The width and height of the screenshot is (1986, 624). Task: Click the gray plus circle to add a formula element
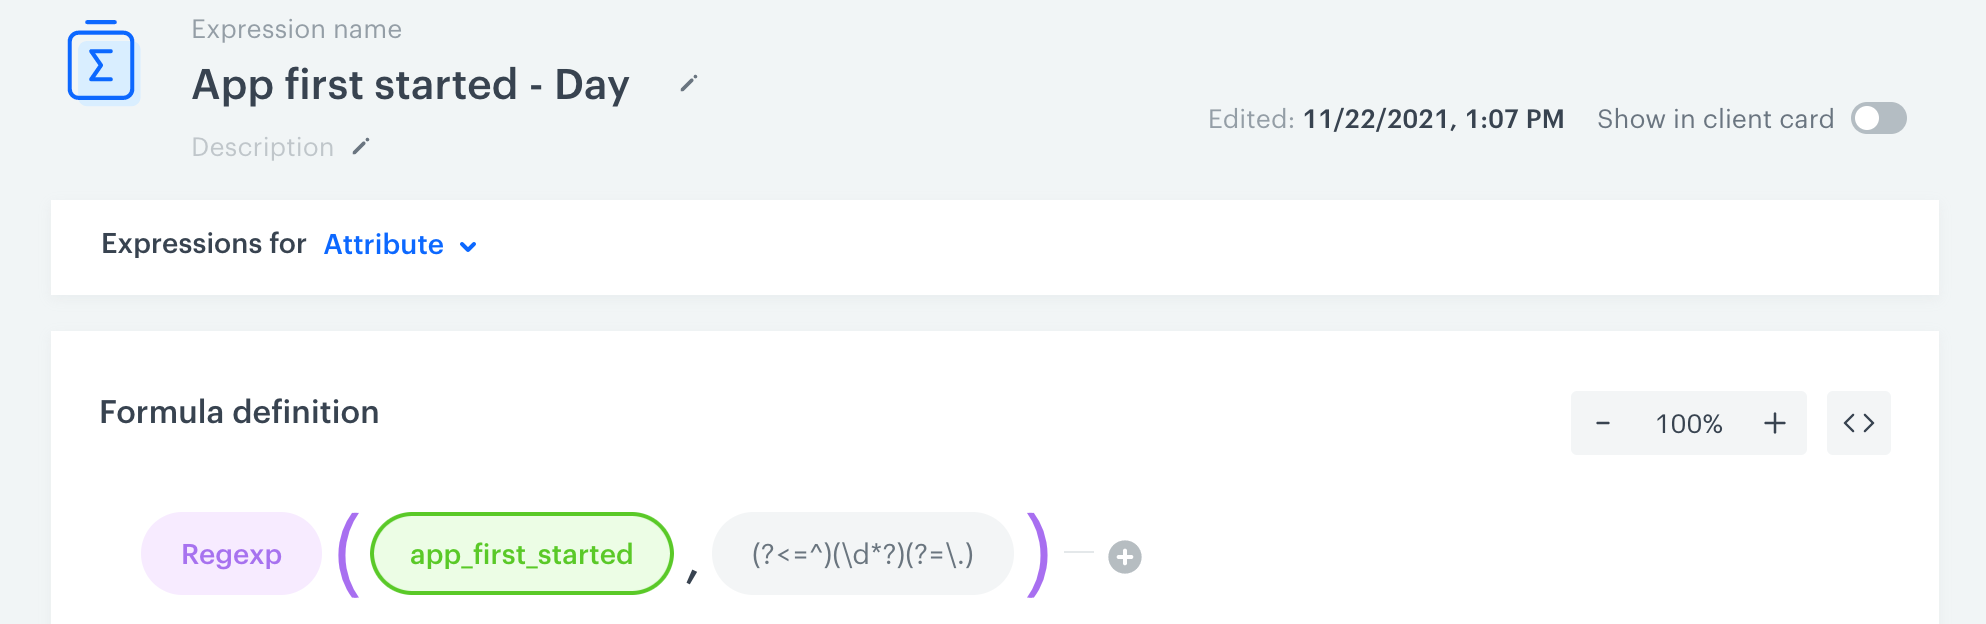coord(1125,557)
